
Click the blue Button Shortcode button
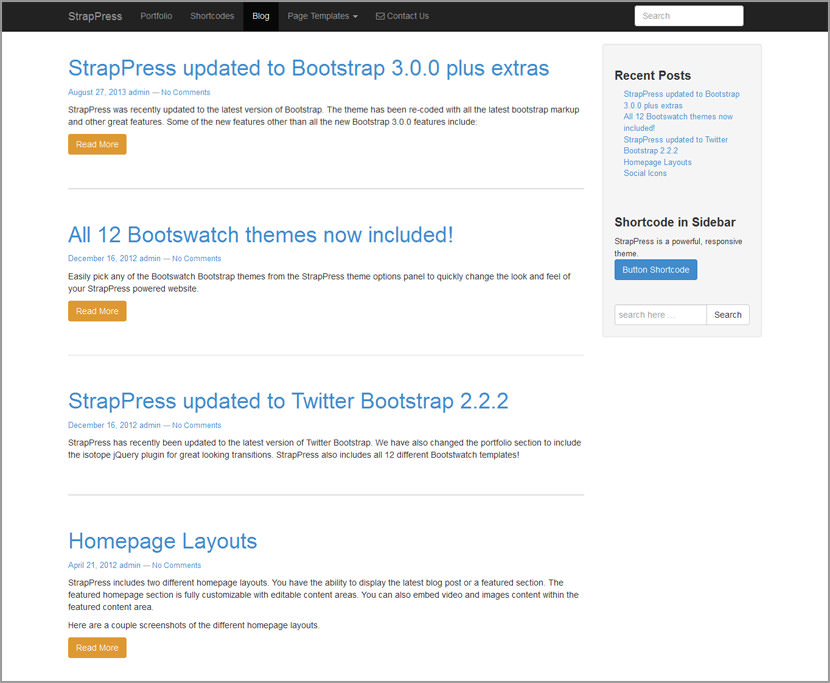point(655,269)
